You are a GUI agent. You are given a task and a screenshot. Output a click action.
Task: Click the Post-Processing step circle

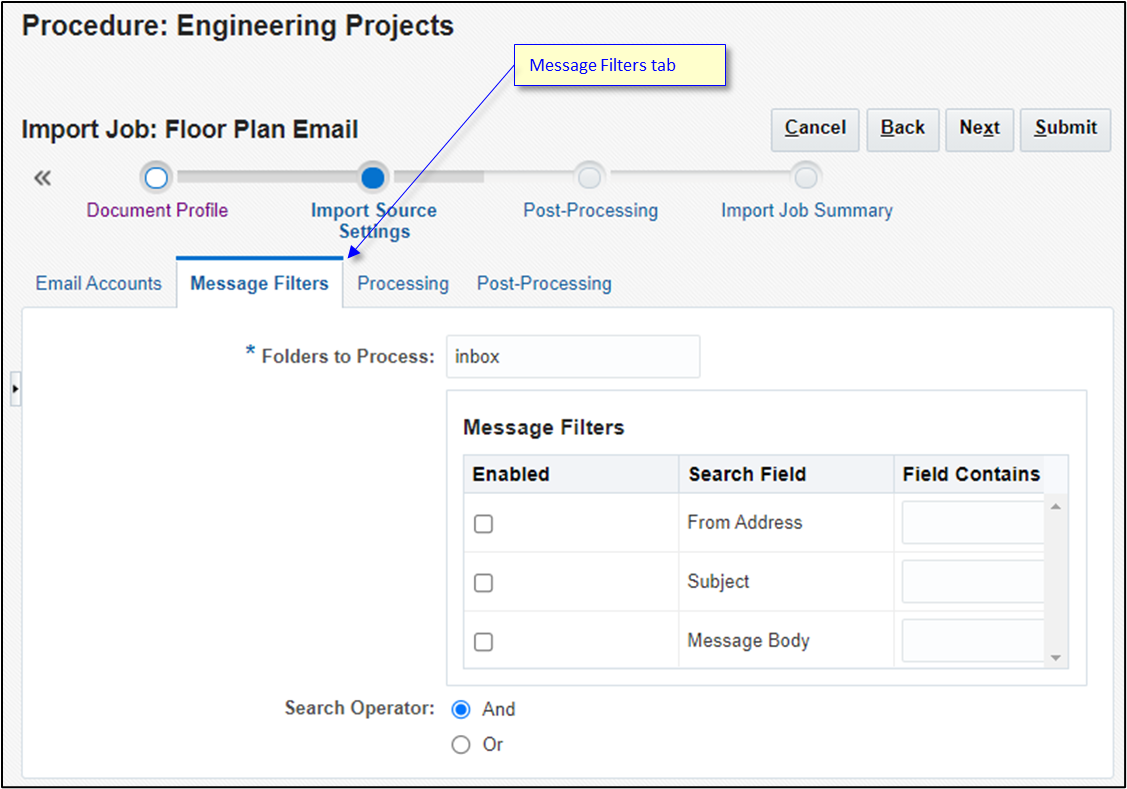click(x=590, y=177)
